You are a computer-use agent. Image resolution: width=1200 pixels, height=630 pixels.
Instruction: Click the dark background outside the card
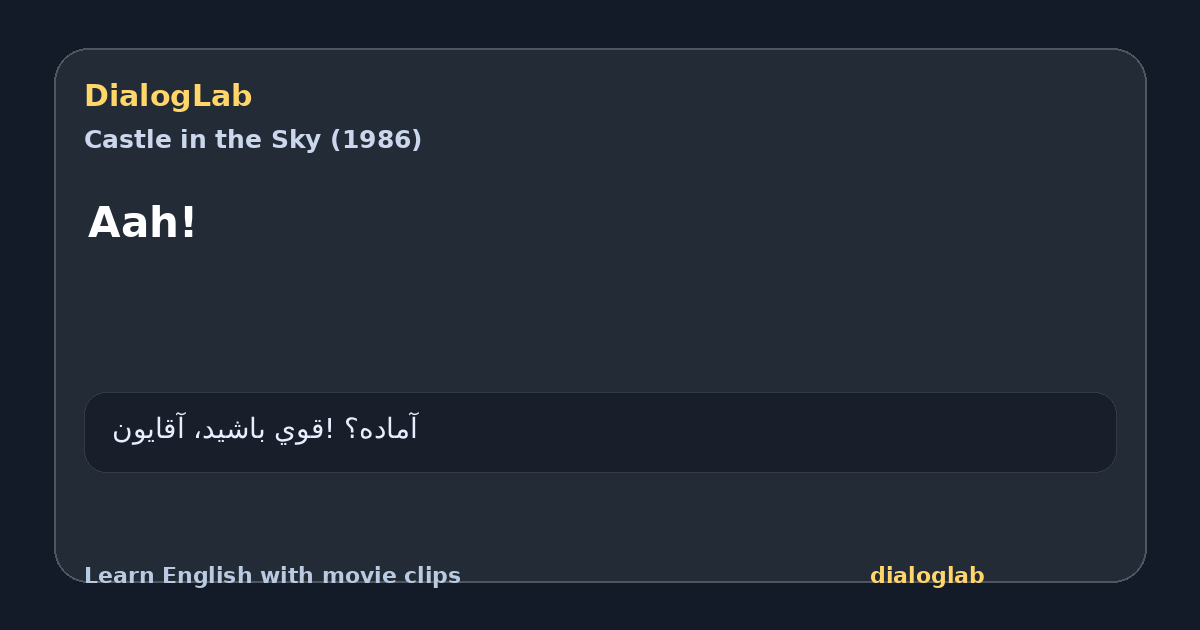tap(600, 22)
